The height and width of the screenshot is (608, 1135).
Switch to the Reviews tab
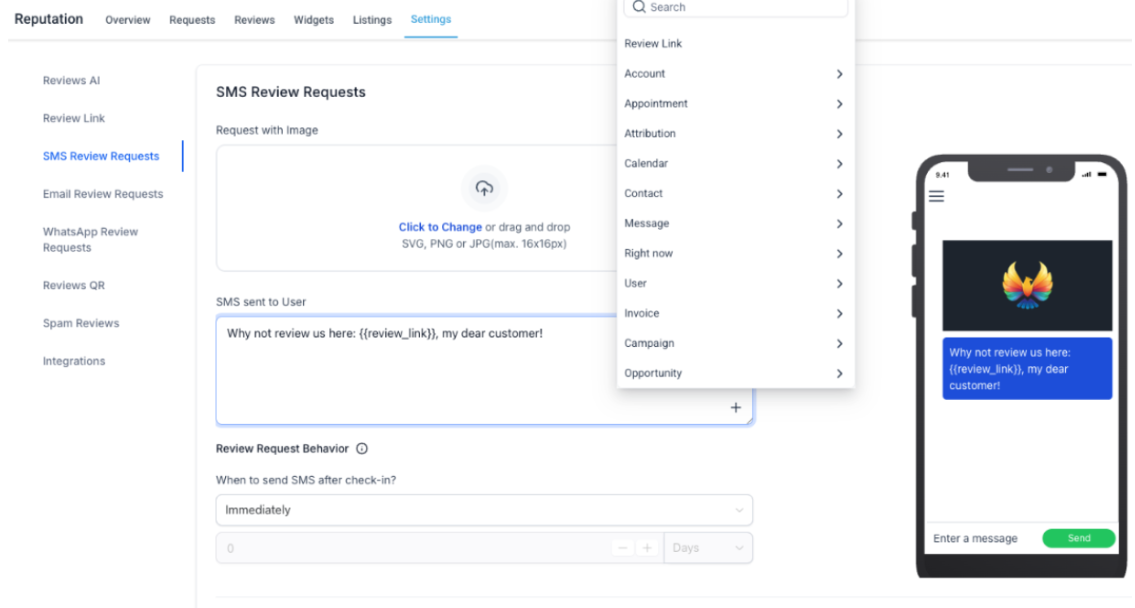coord(254,20)
